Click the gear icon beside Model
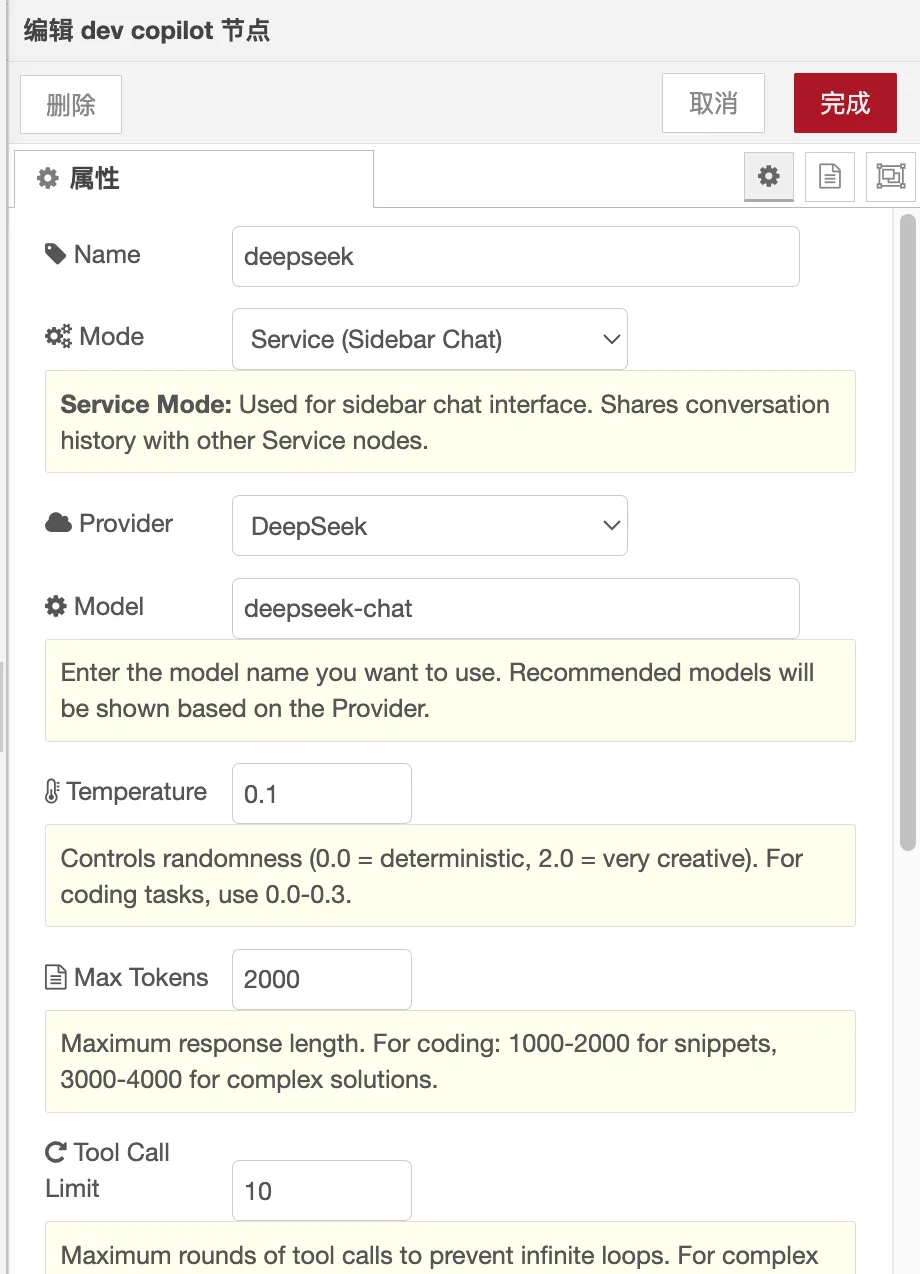The image size is (920, 1274). tap(56, 606)
